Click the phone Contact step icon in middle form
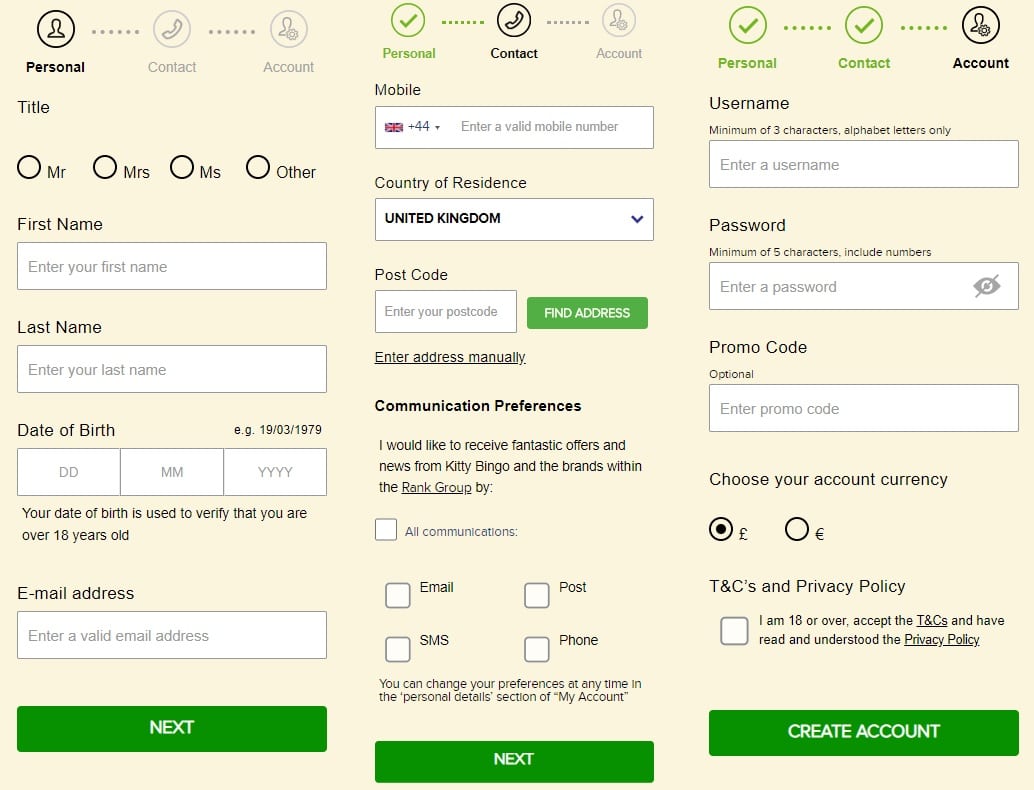The height and width of the screenshot is (790, 1034). pos(514,19)
